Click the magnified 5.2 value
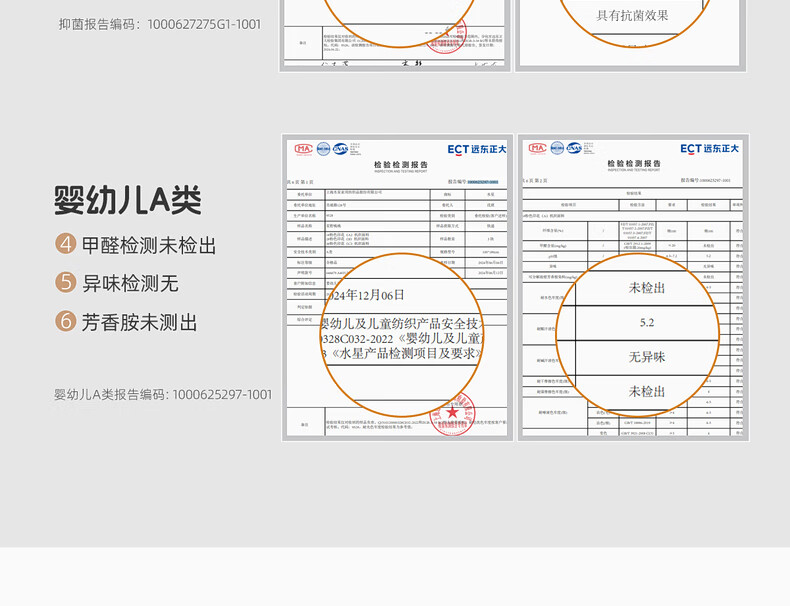The image size is (790, 606). 646,323
